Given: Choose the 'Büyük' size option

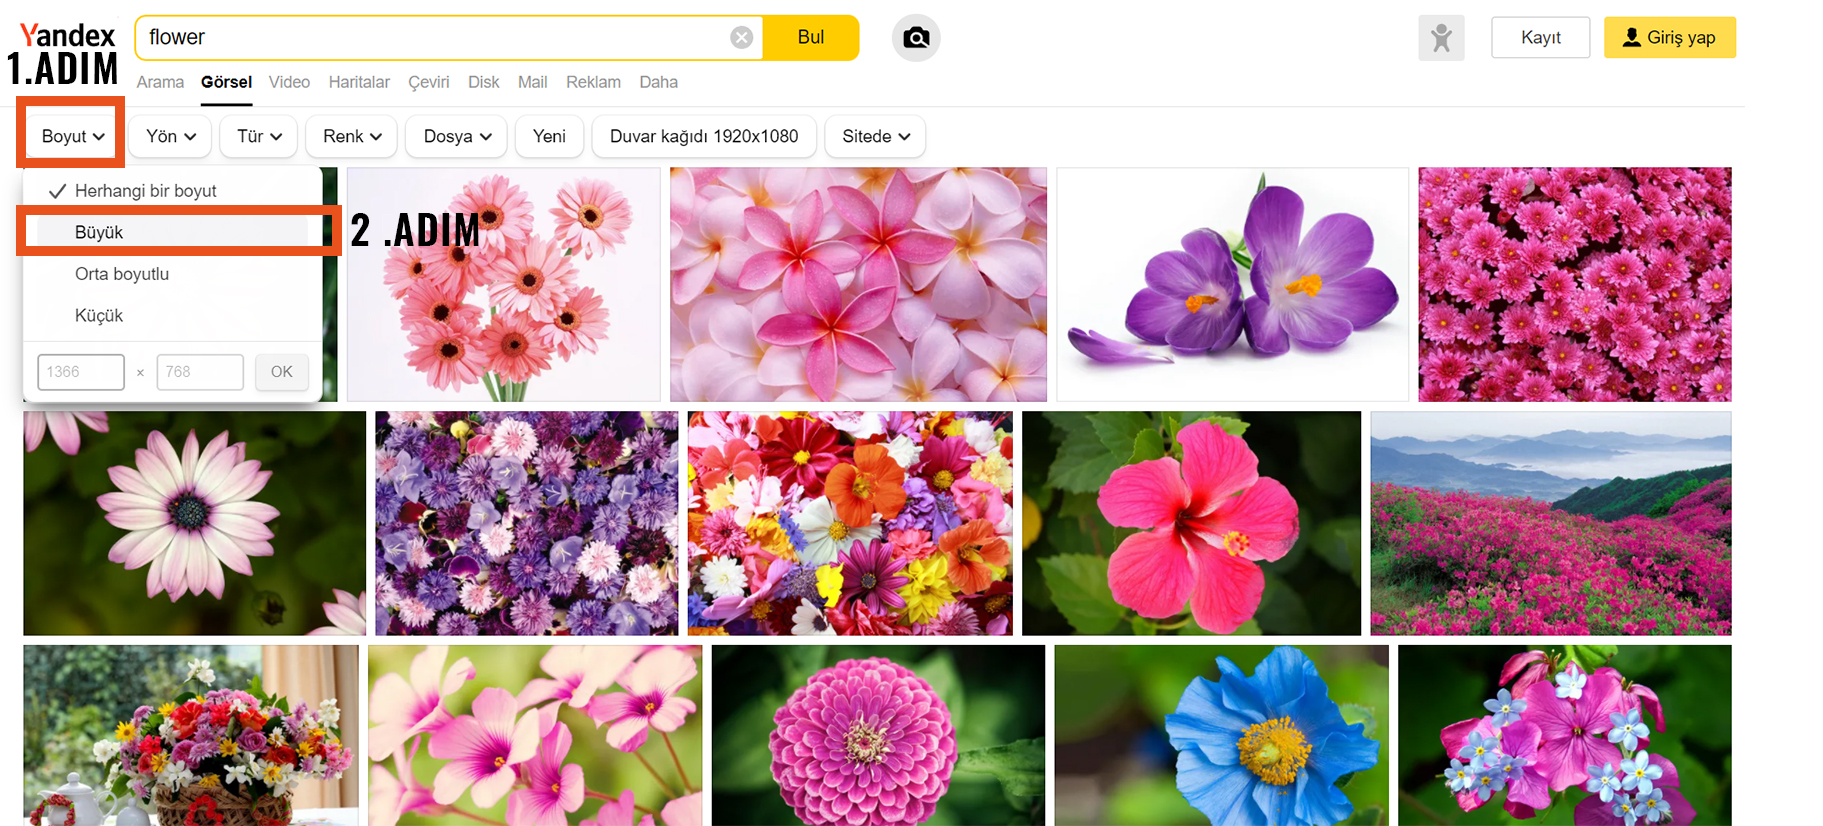Looking at the screenshot, I should tap(99, 232).
